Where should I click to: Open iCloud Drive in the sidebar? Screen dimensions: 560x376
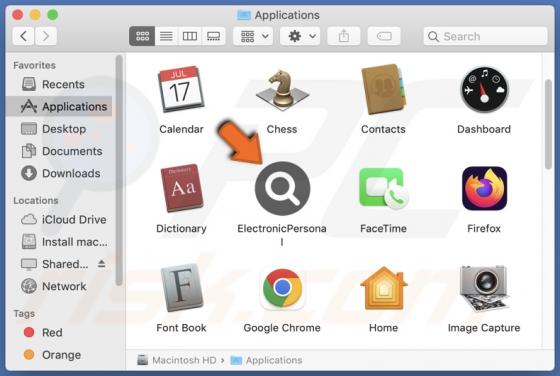(59, 219)
